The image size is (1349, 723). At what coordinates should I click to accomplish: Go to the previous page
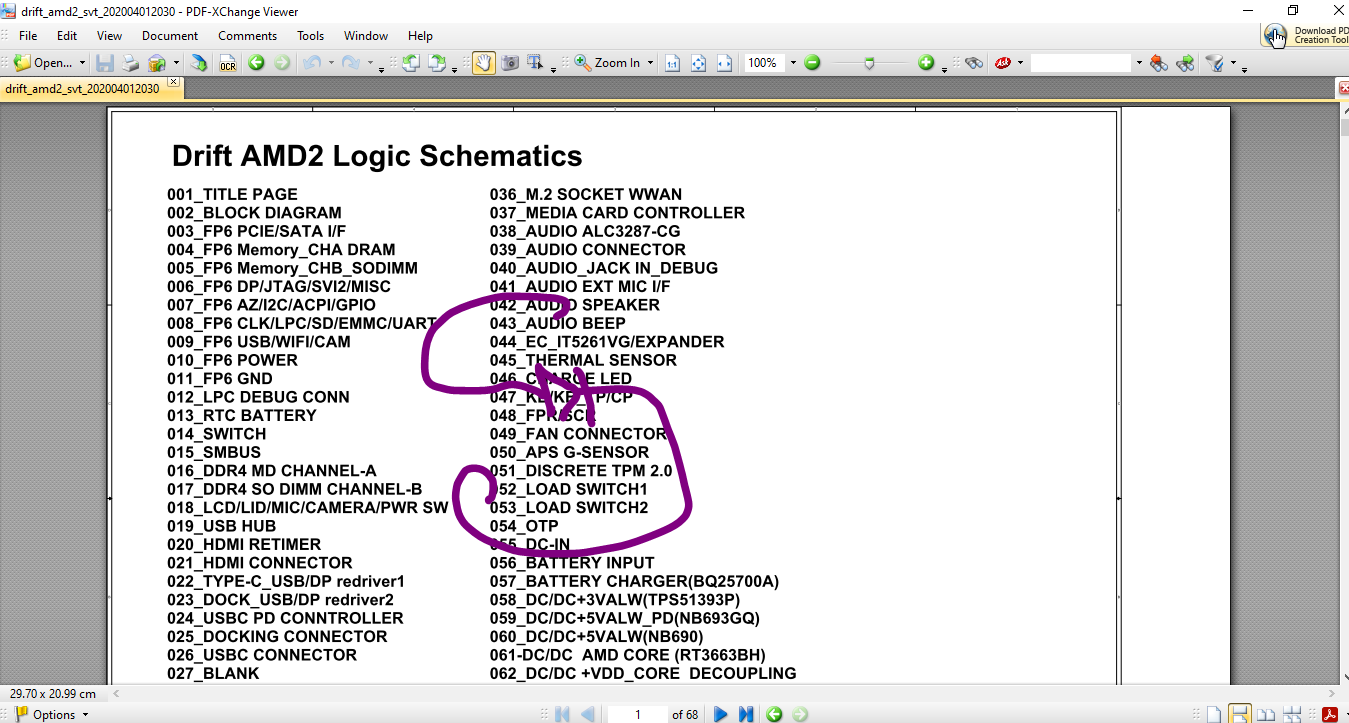click(x=587, y=714)
